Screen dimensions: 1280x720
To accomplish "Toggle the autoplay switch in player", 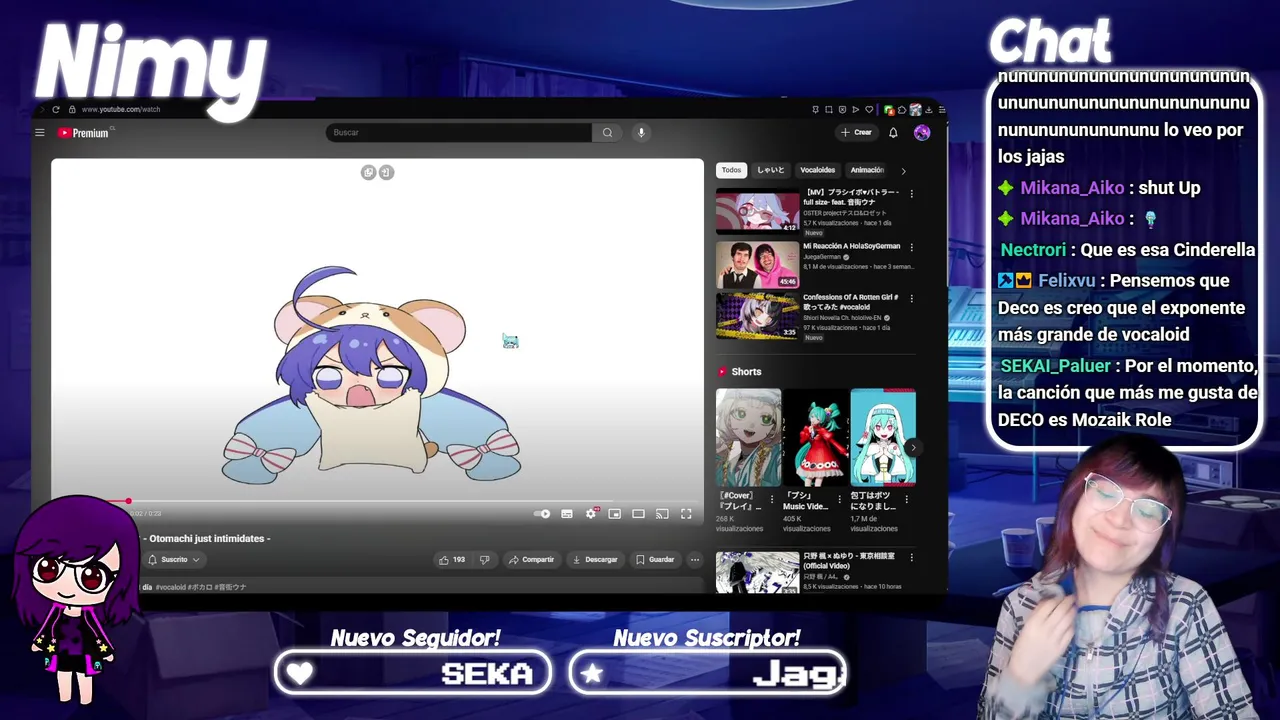I will (542, 514).
